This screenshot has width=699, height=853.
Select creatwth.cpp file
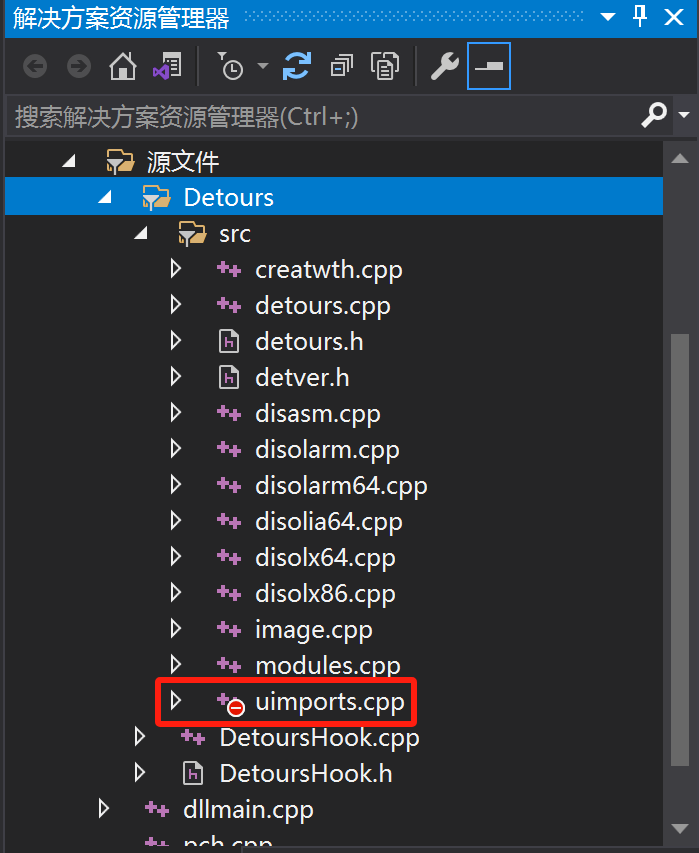pos(329,270)
